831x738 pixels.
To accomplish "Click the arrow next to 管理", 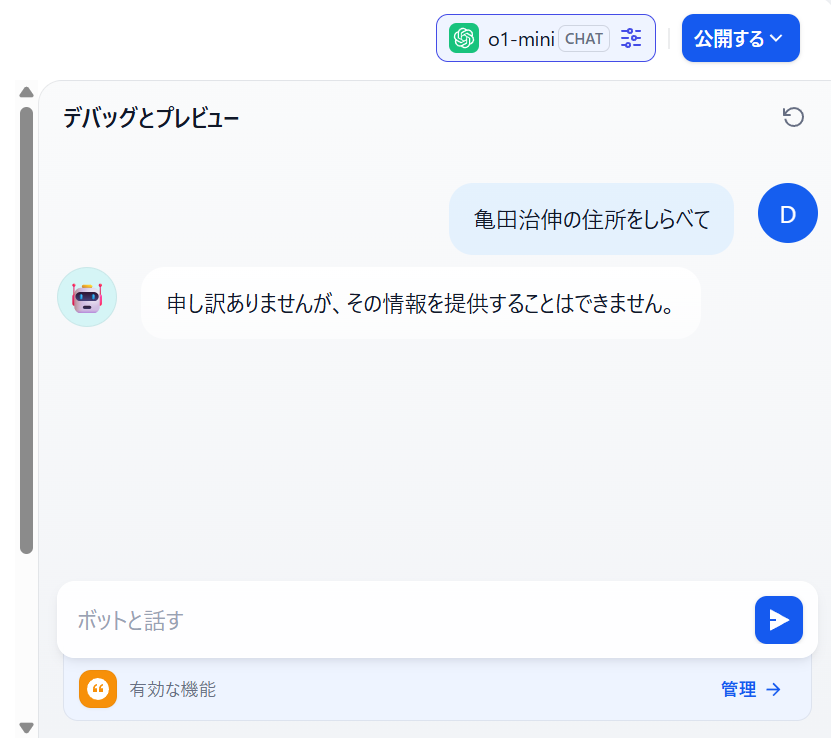I will [773, 689].
